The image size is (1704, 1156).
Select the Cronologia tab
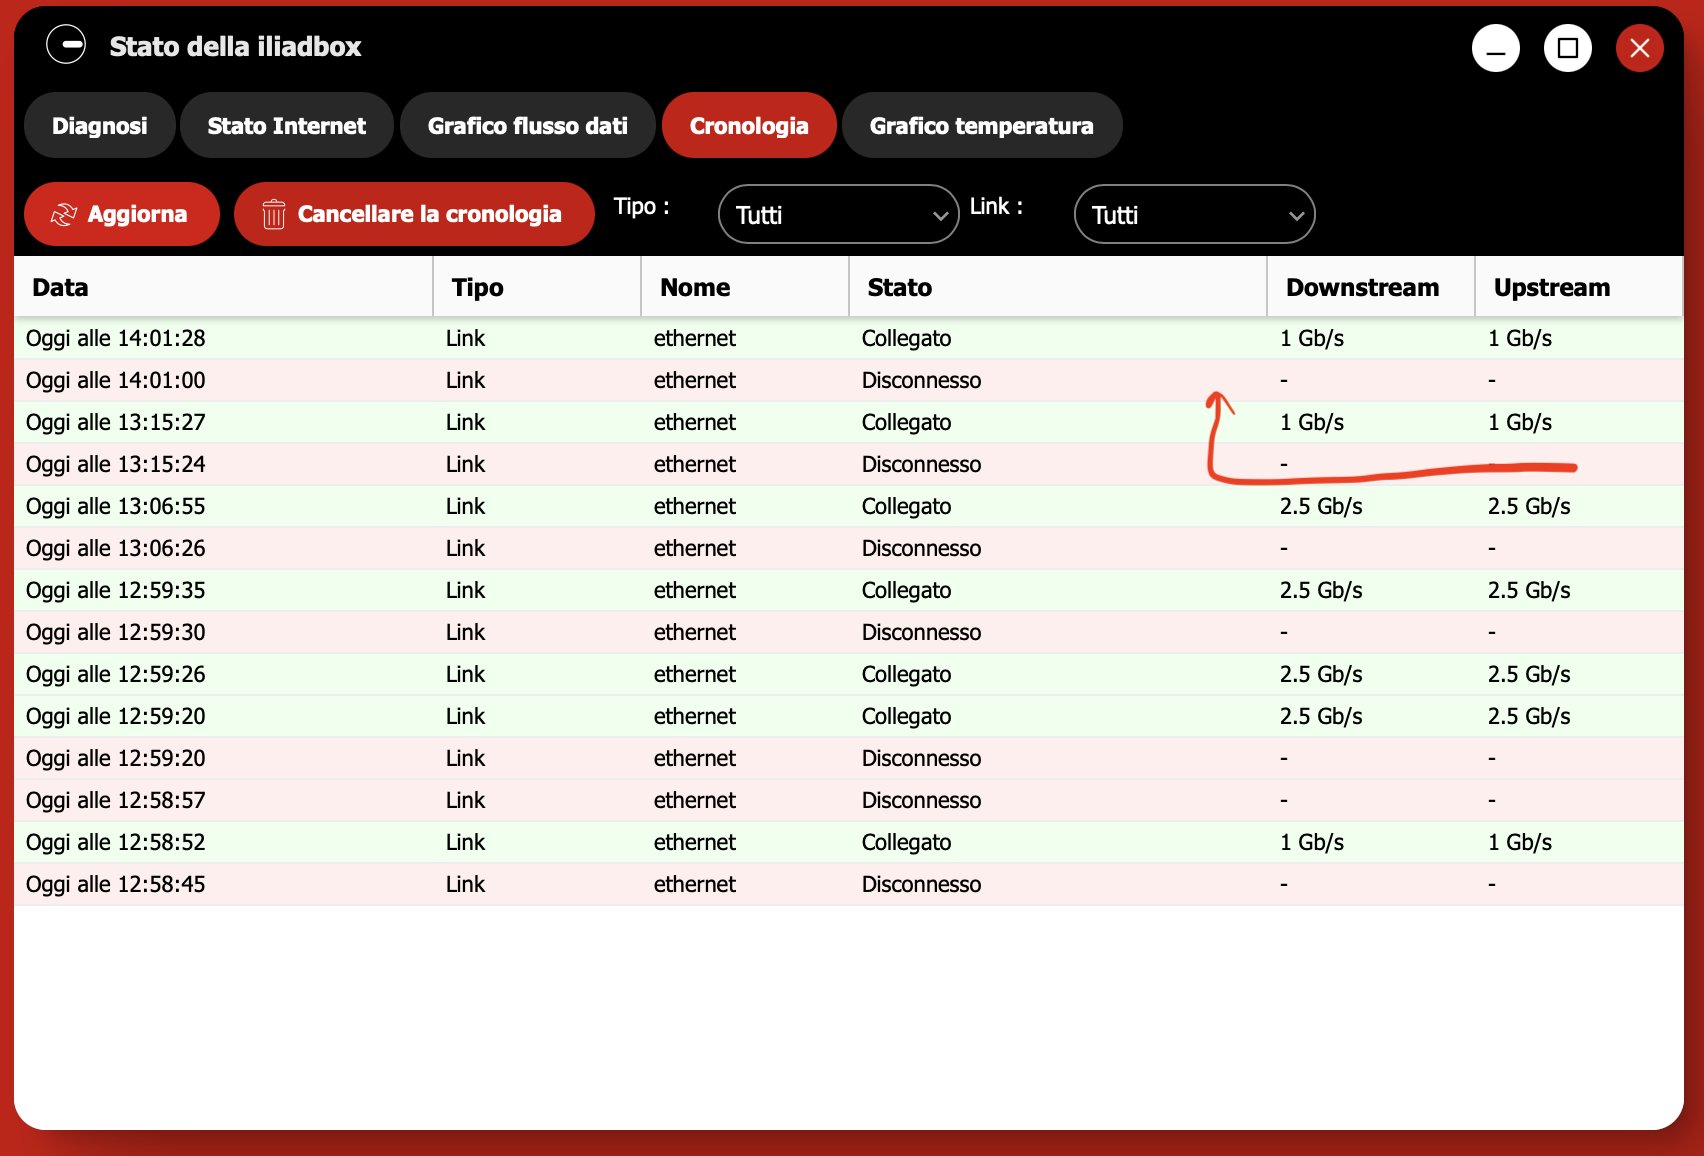(x=749, y=125)
